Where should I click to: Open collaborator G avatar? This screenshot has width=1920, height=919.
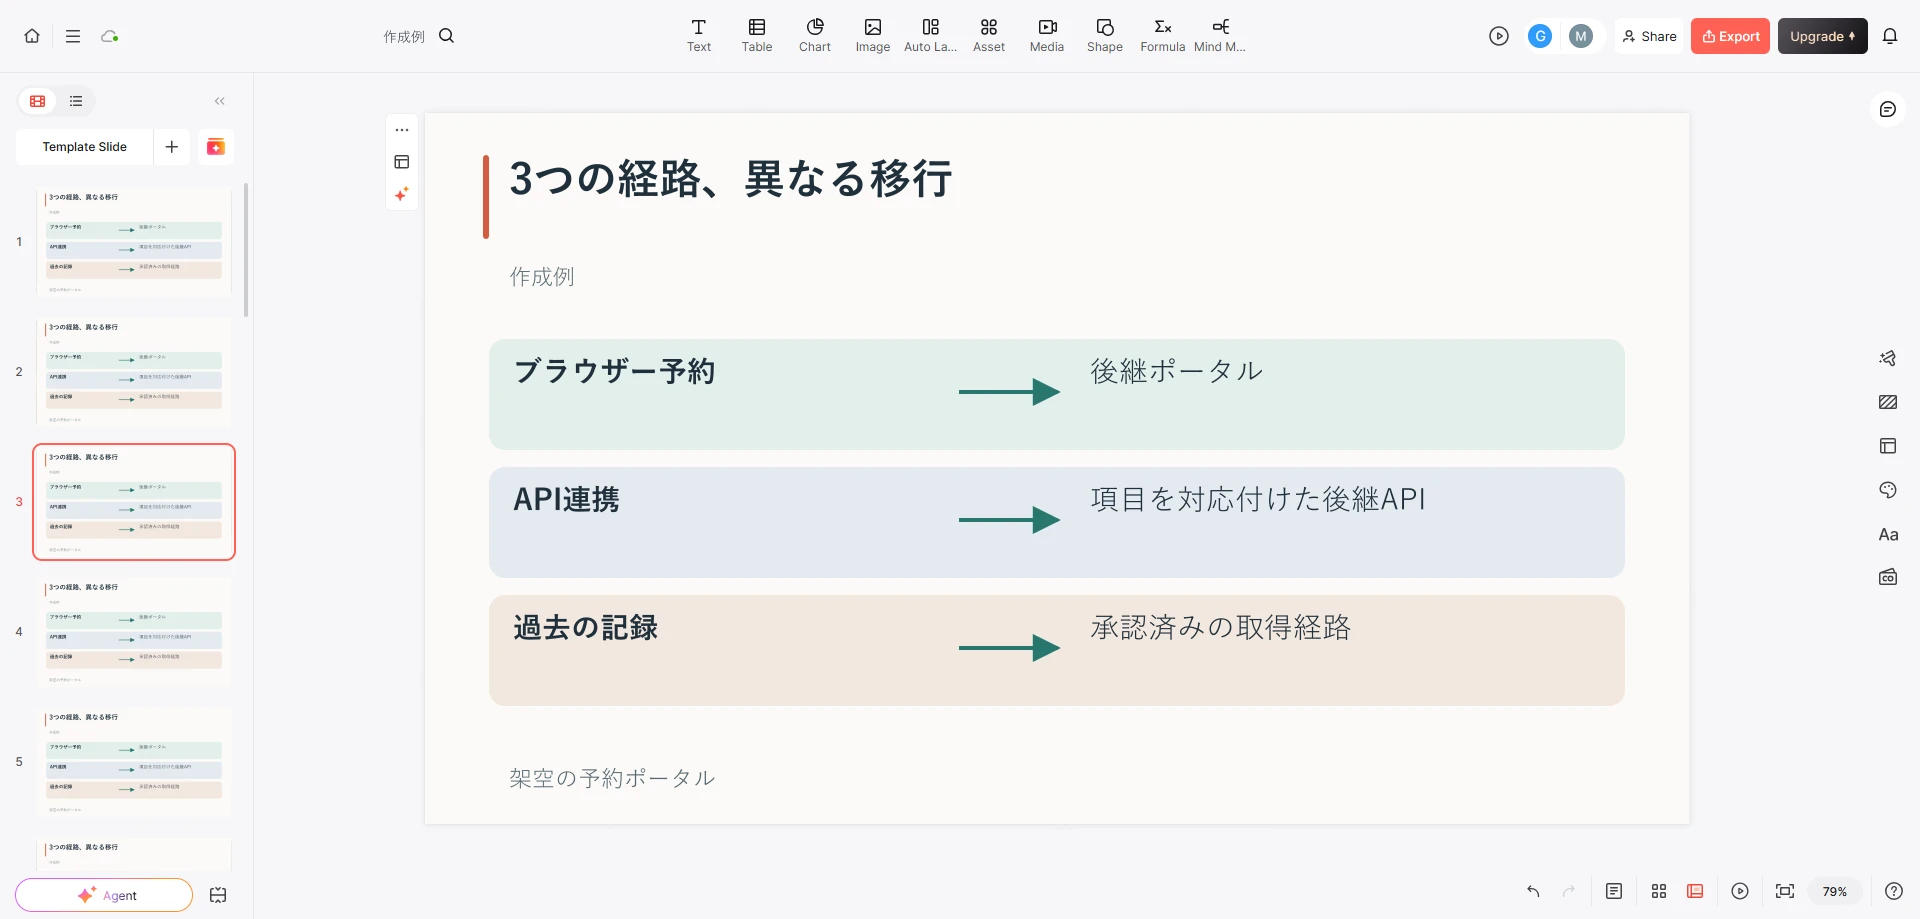(1540, 36)
